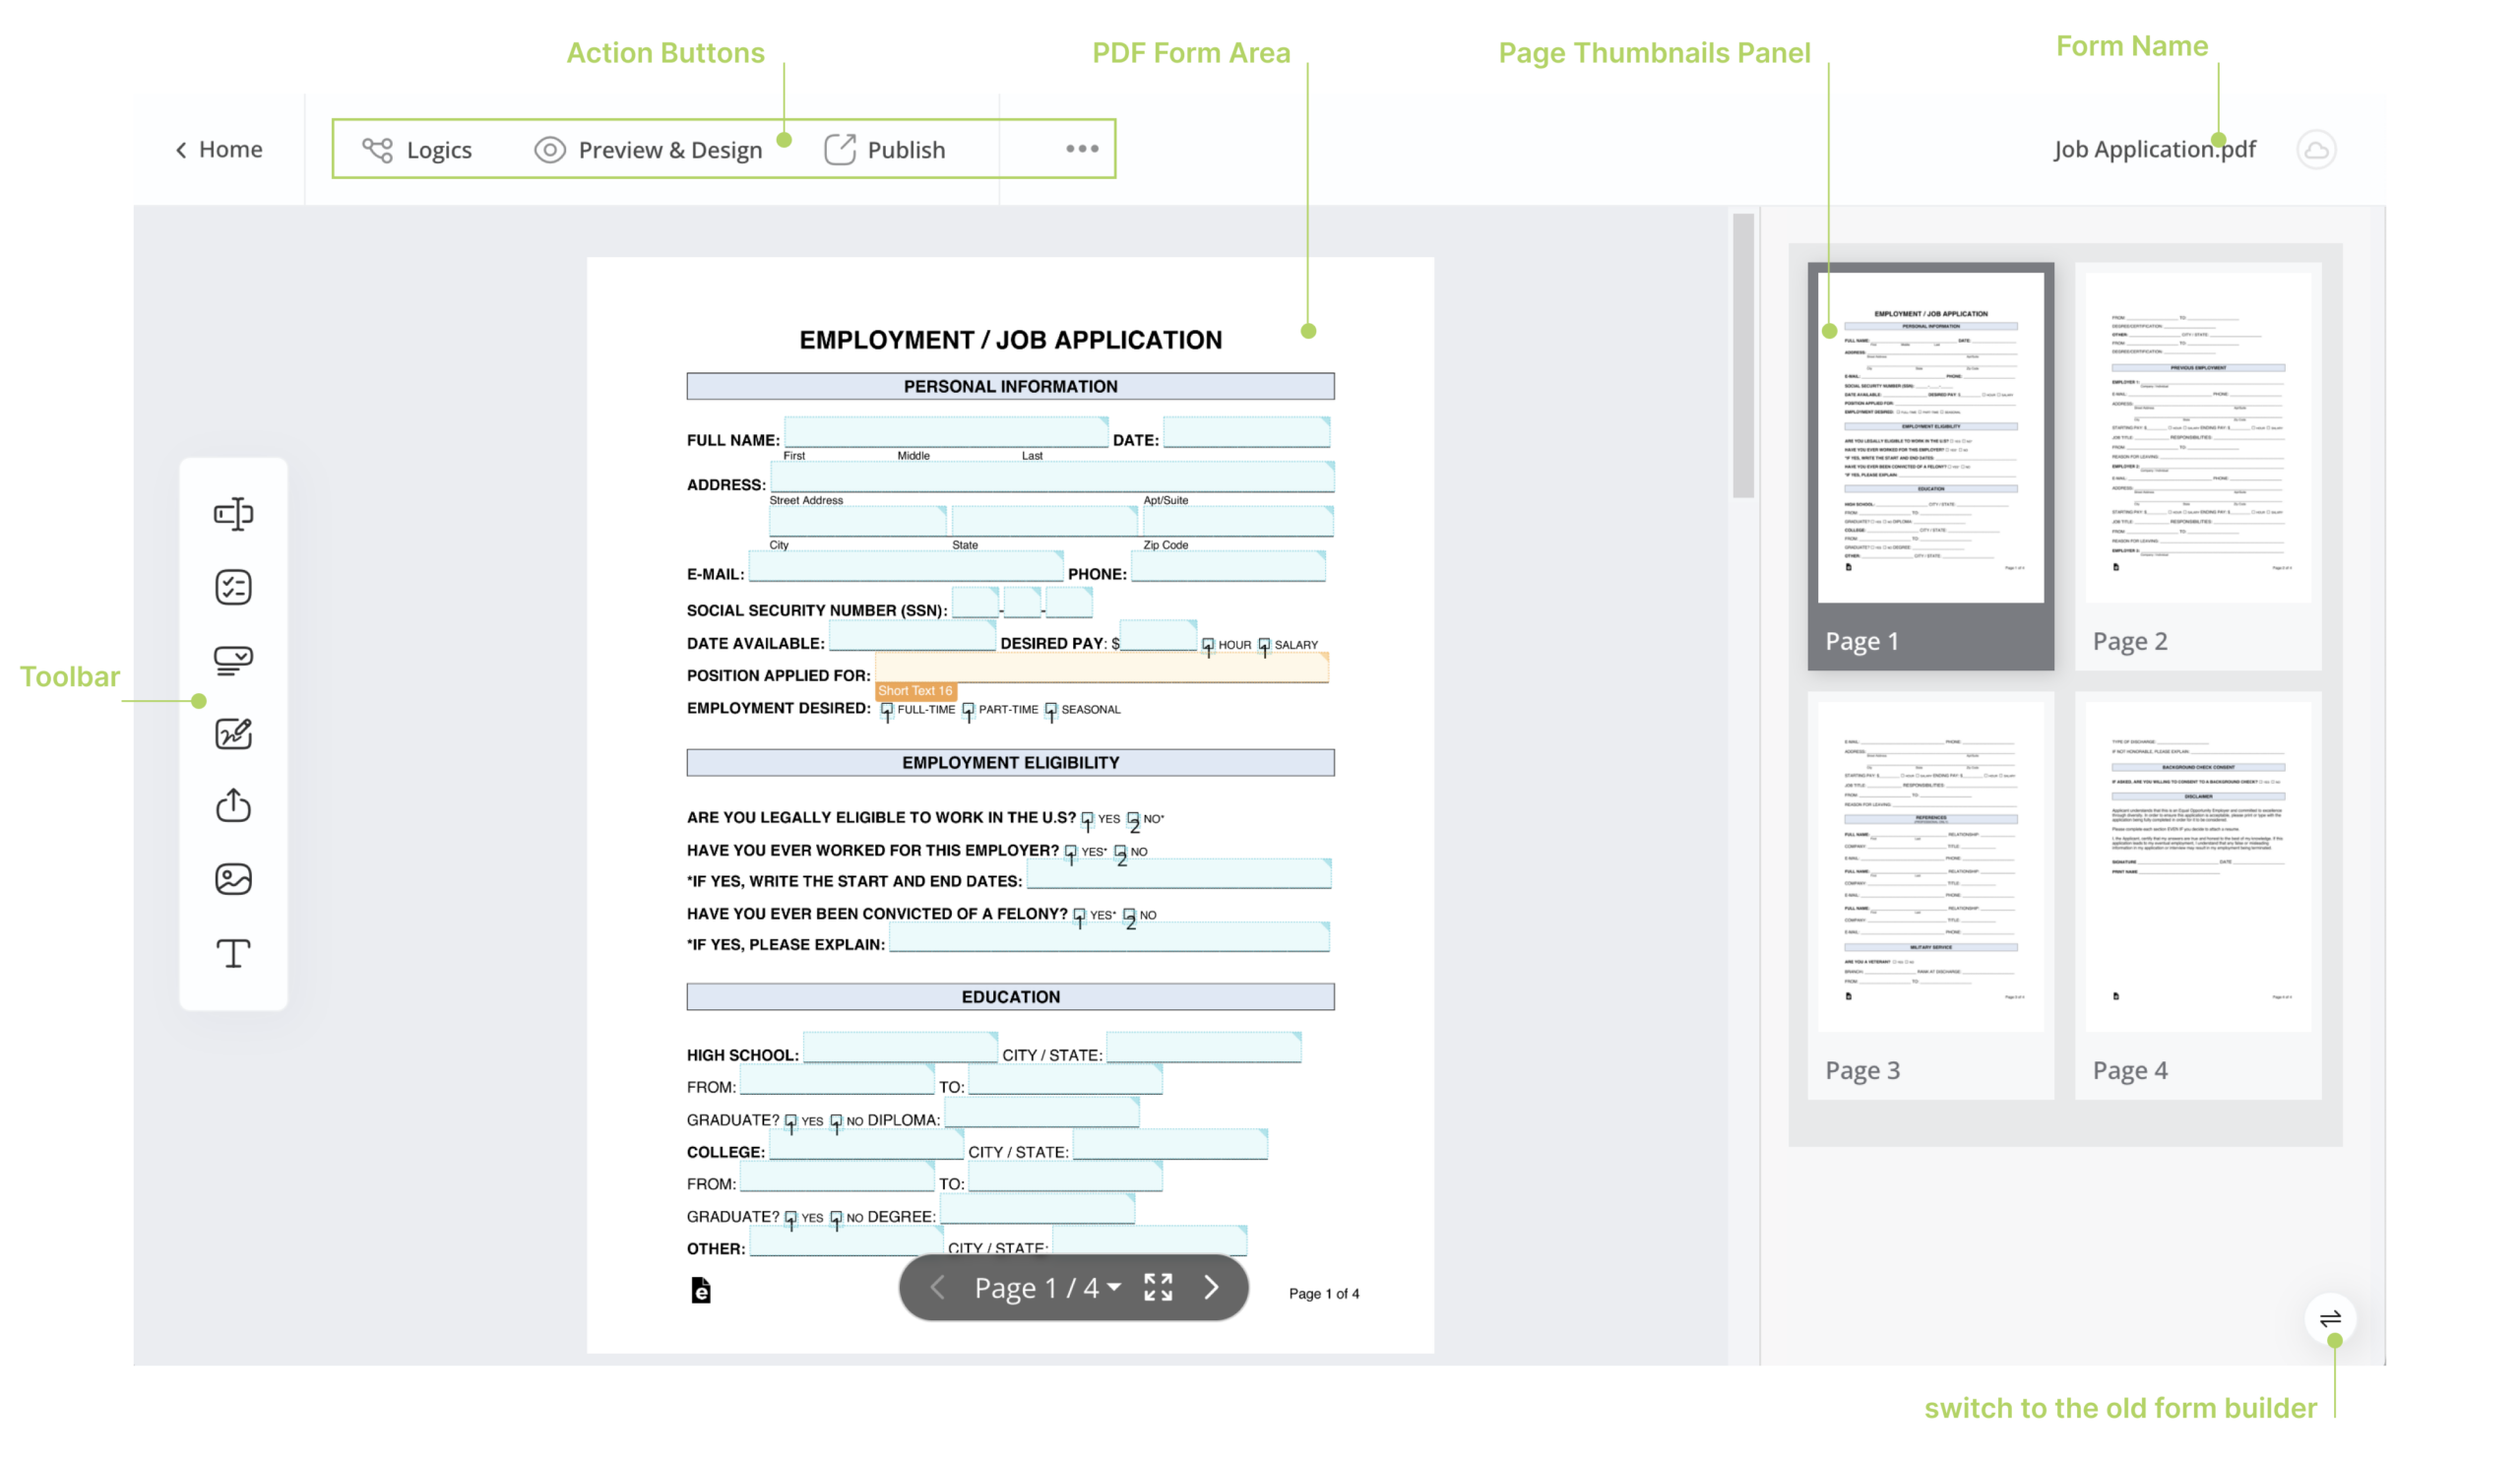
Task: Click the City input field
Action: click(857, 521)
